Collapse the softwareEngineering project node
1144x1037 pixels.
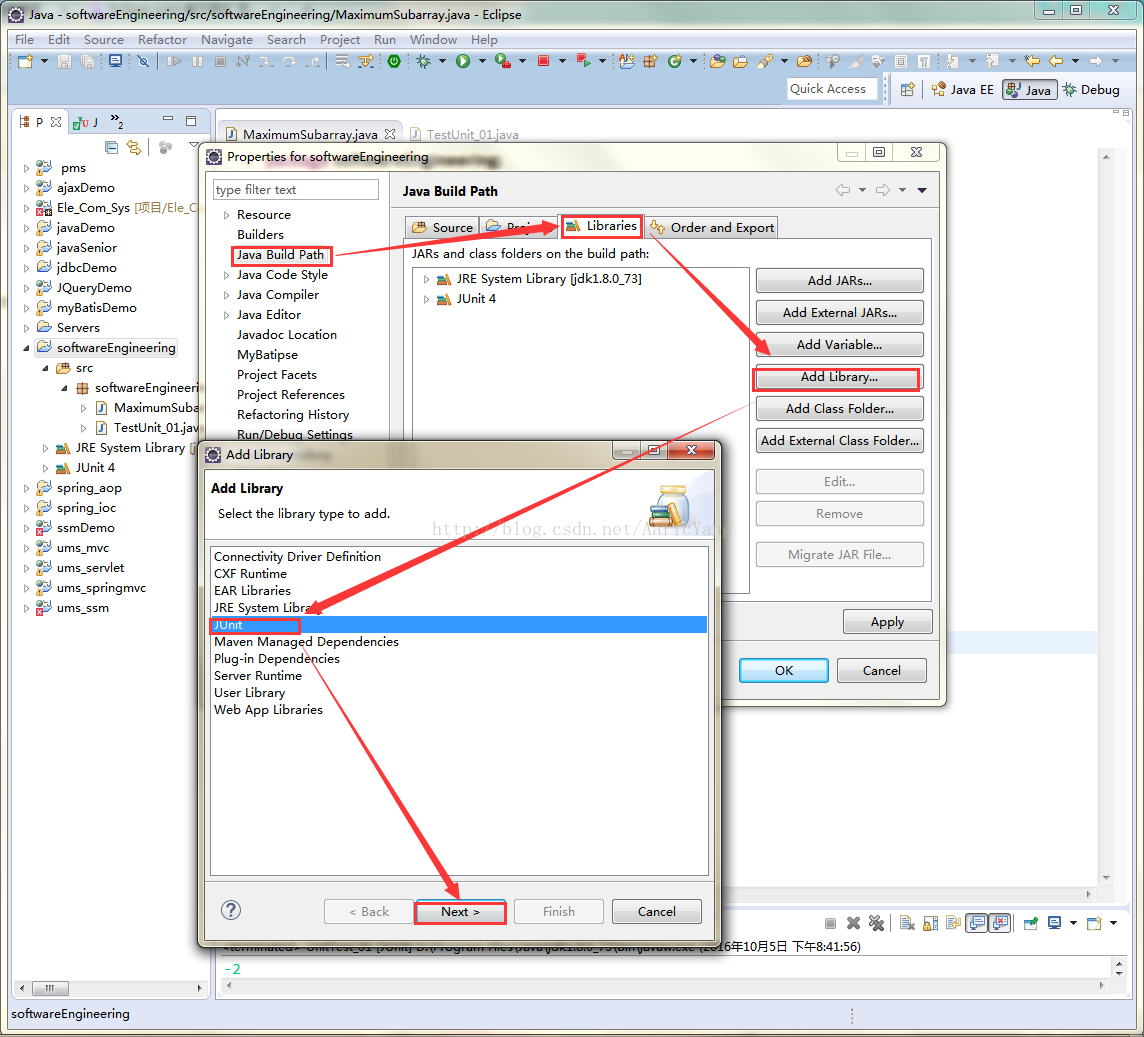click(x=26, y=348)
